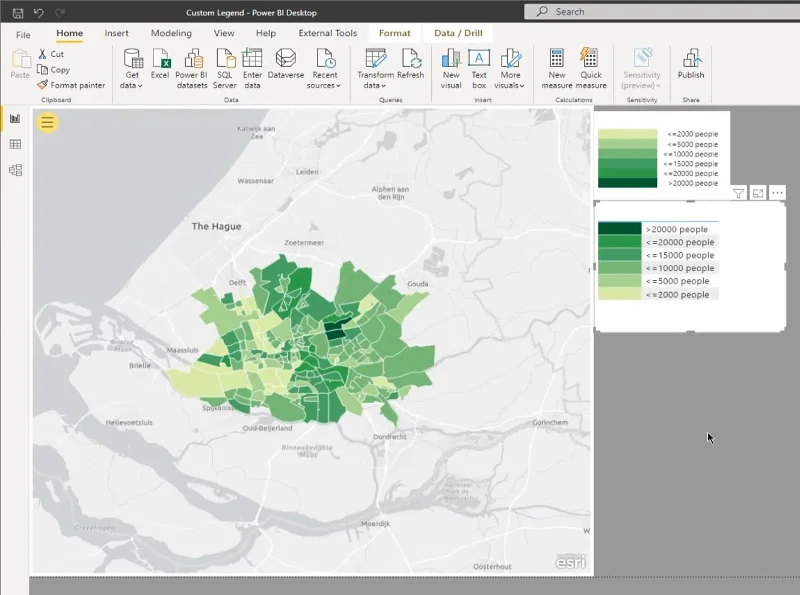Select the <=2000 people color swatch

619,294
